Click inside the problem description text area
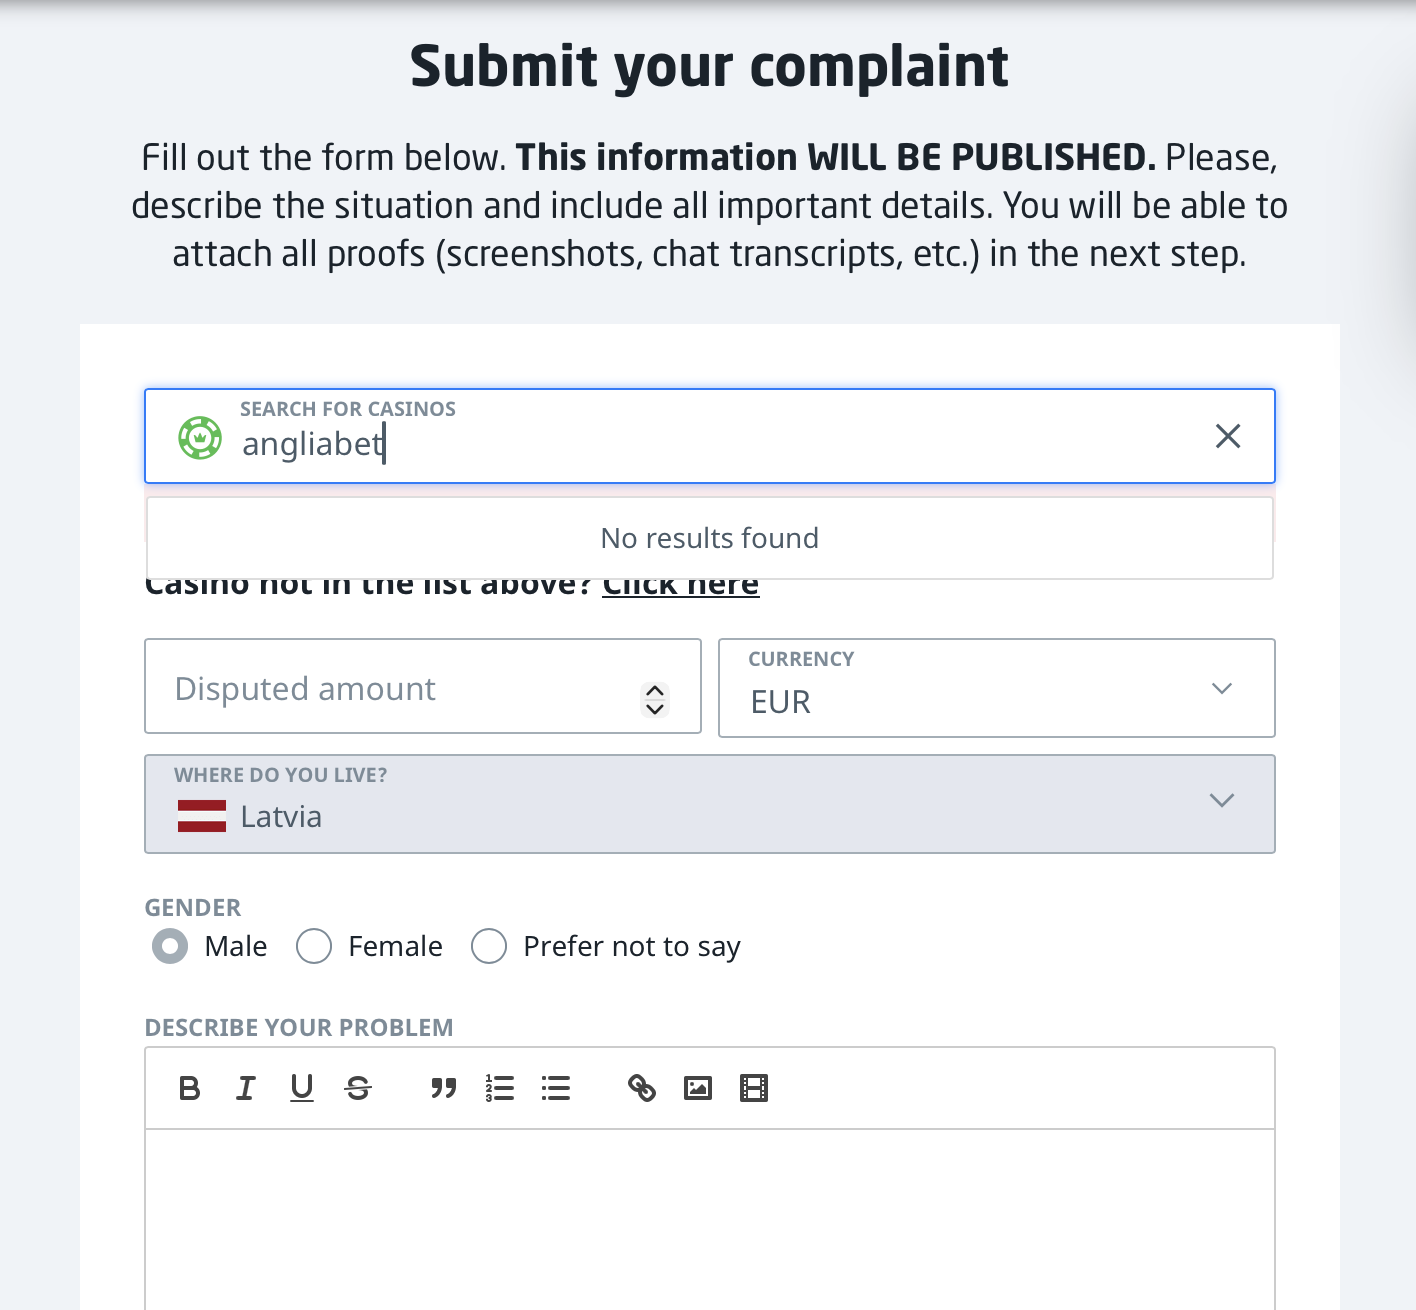Image resolution: width=1416 pixels, height=1310 pixels. tap(710, 1218)
